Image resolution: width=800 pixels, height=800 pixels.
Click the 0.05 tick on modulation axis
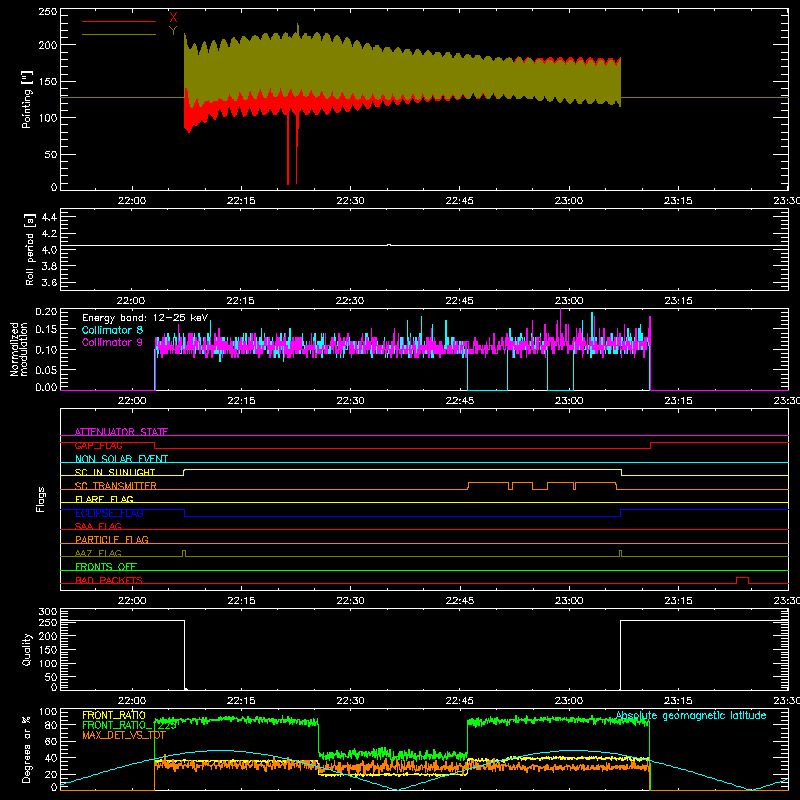46,369
